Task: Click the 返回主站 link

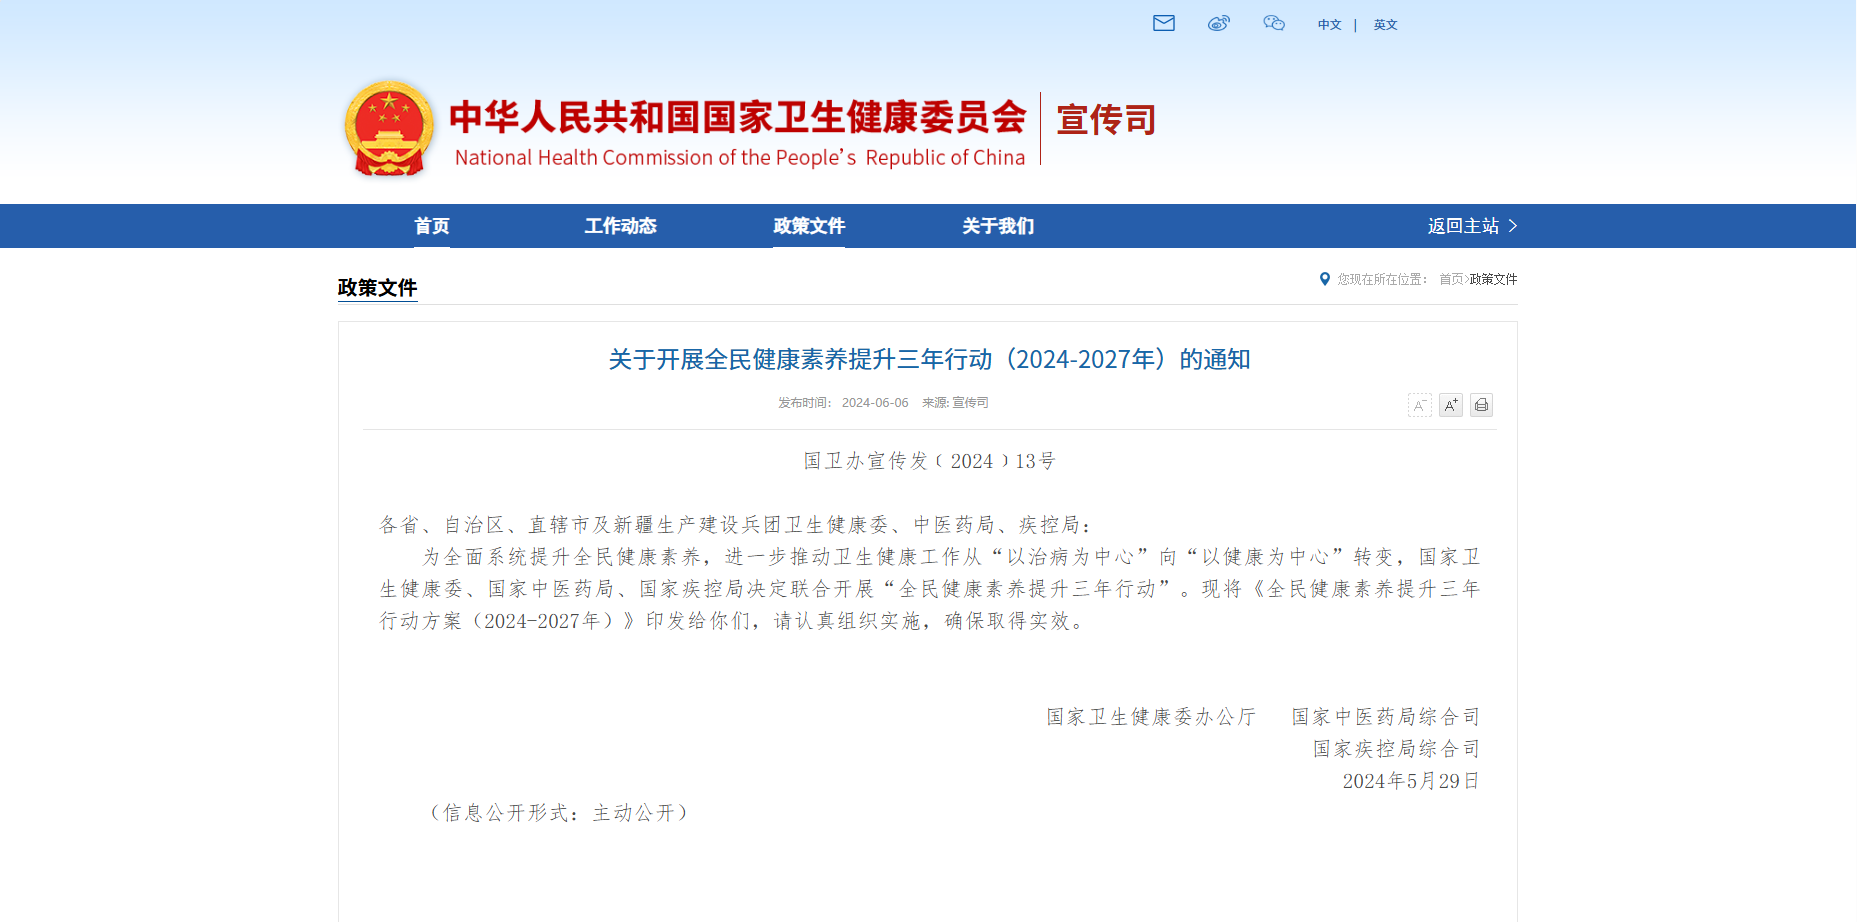Action: coord(1463,226)
